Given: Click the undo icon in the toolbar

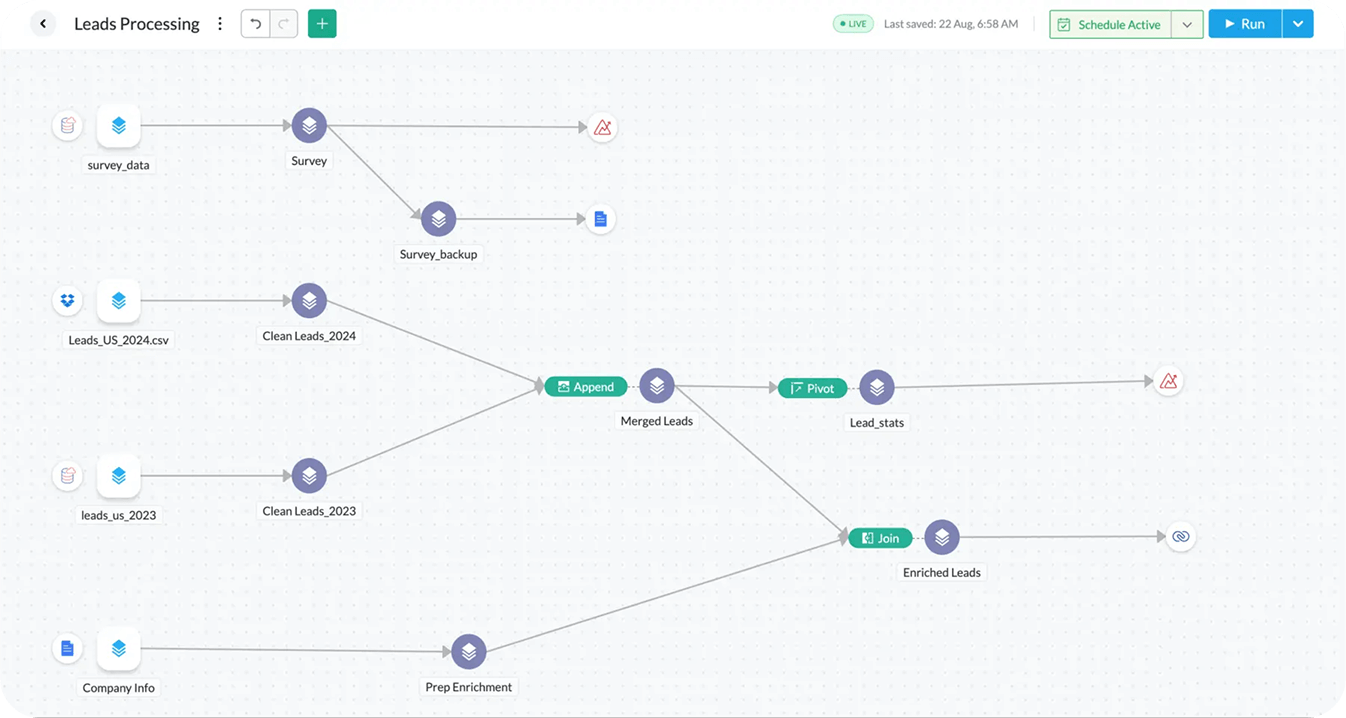Looking at the screenshot, I should click(254, 23).
